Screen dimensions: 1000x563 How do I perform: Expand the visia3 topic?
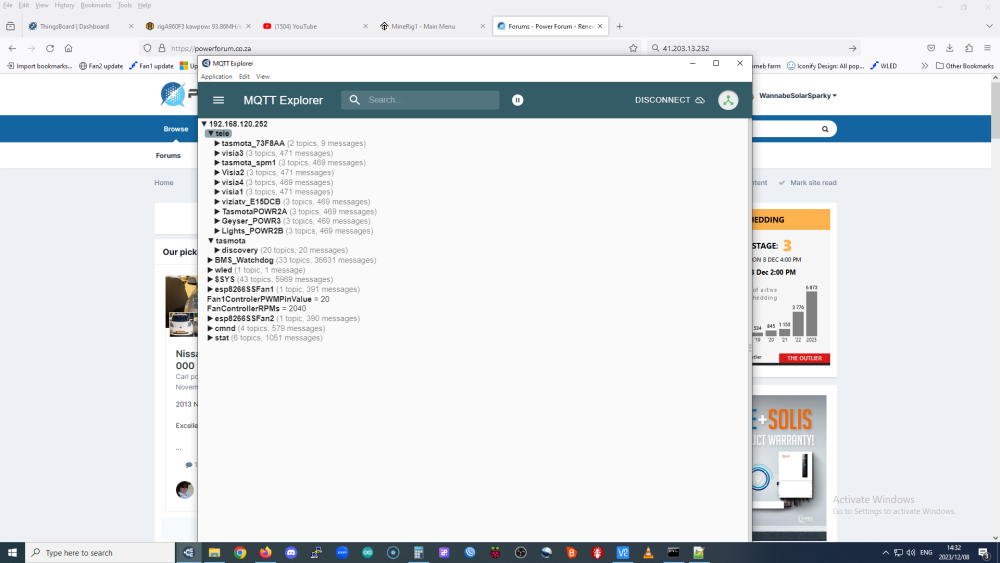click(x=217, y=153)
